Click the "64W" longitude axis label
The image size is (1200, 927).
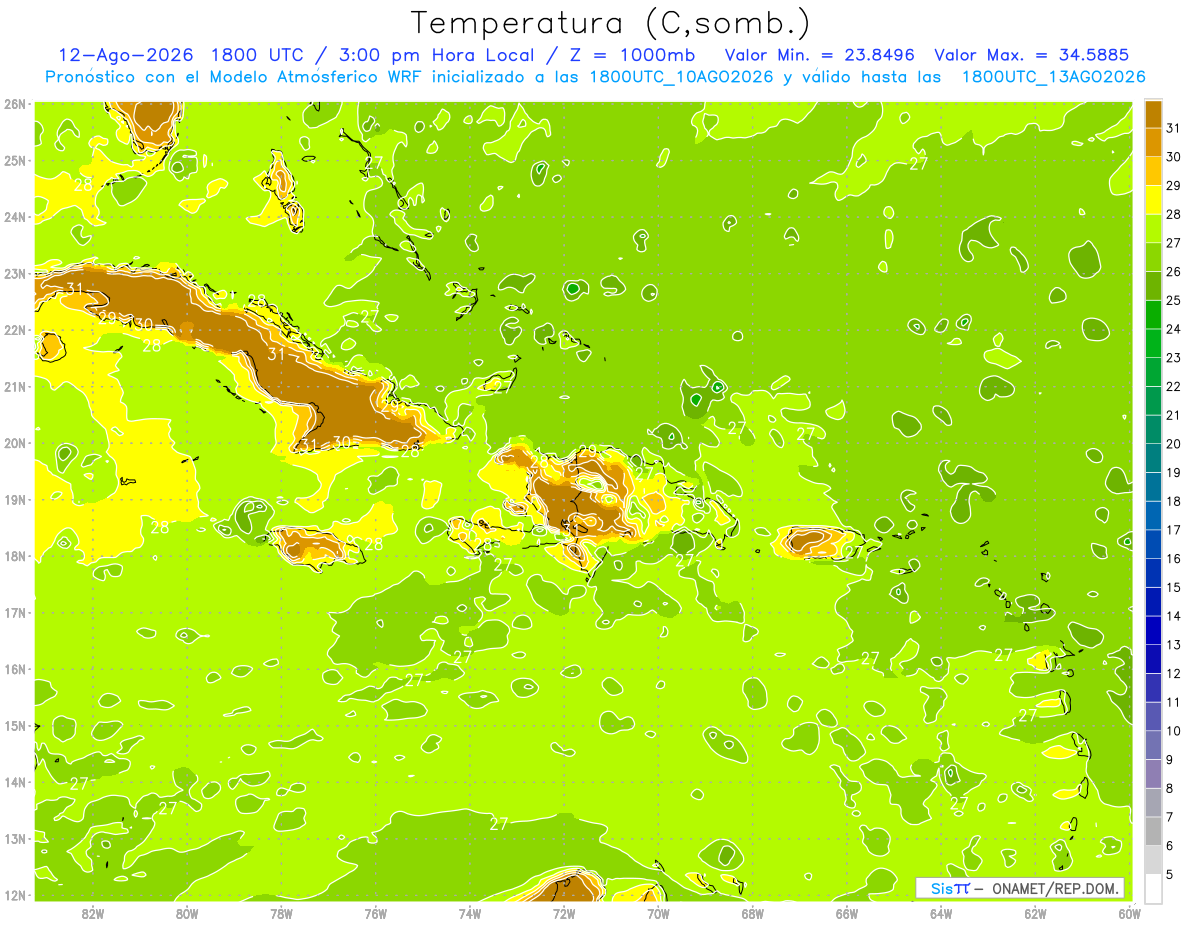(x=941, y=913)
